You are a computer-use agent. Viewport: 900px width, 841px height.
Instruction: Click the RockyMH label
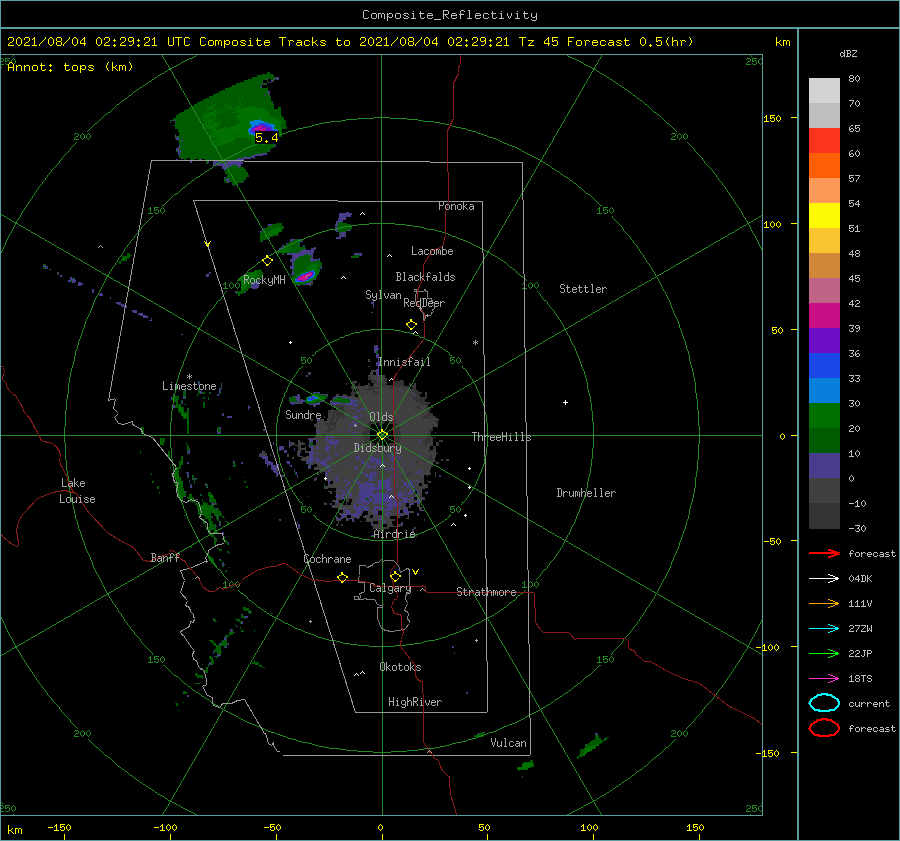264,280
